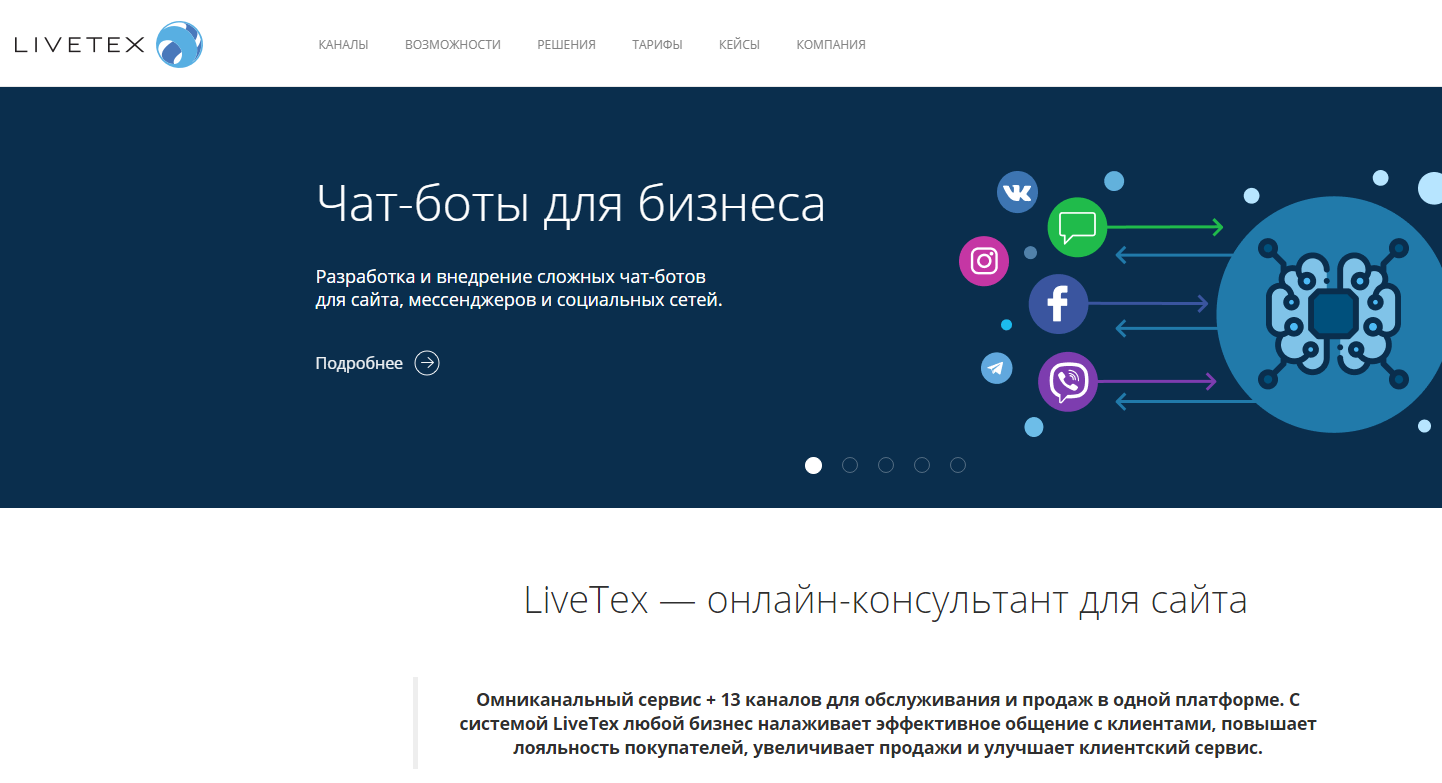The height and width of the screenshot is (783, 1442).
Task: Click the pink Instagram icon
Action: pyautogui.click(x=984, y=261)
